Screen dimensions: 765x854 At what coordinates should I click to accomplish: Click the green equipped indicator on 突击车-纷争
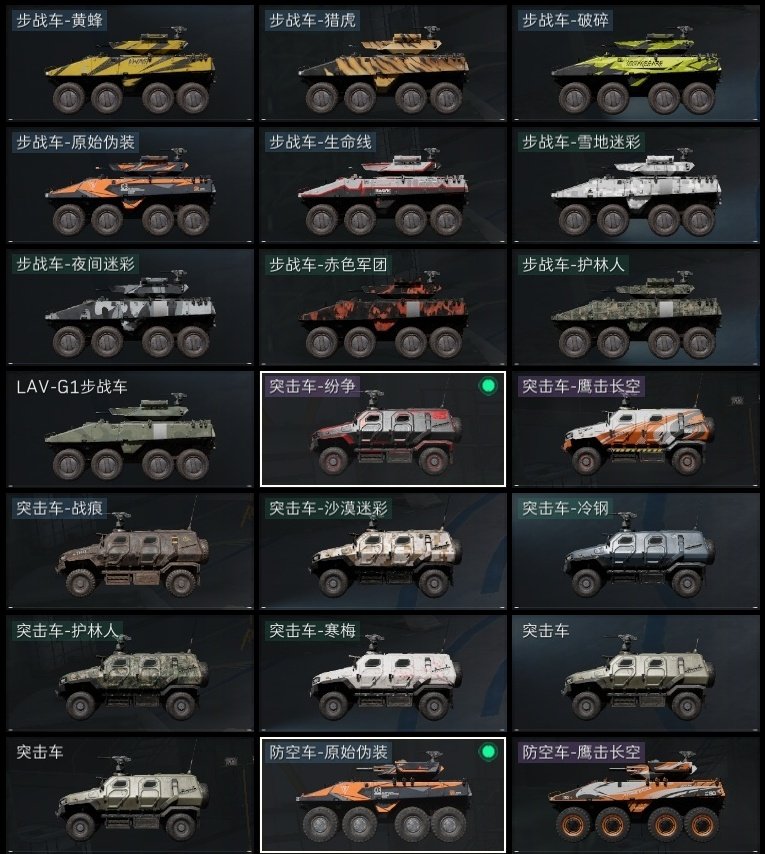[488, 386]
